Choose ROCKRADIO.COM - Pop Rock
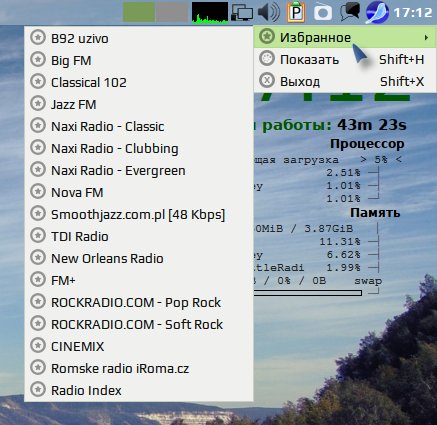437x425 pixels. [x=139, y=302]
